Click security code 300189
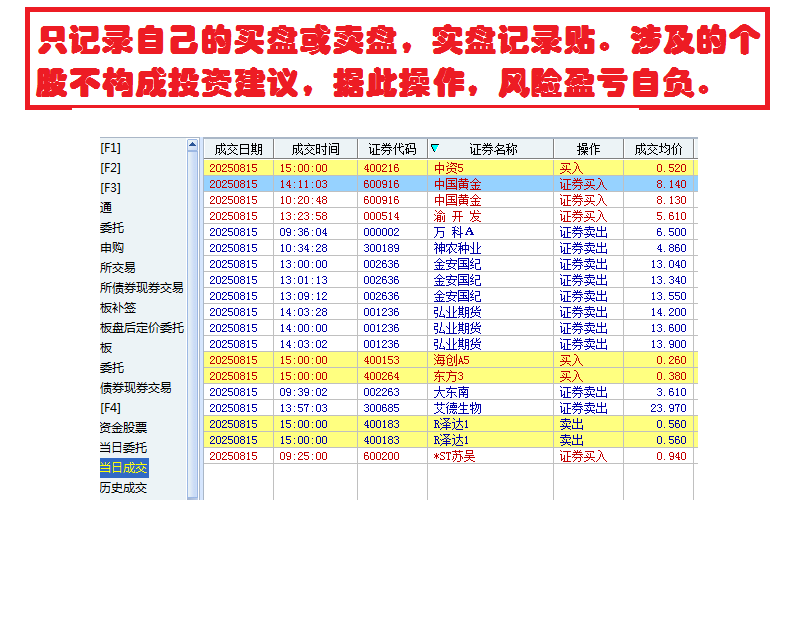This screenshot has height=644, width=797. coord(381,248)
